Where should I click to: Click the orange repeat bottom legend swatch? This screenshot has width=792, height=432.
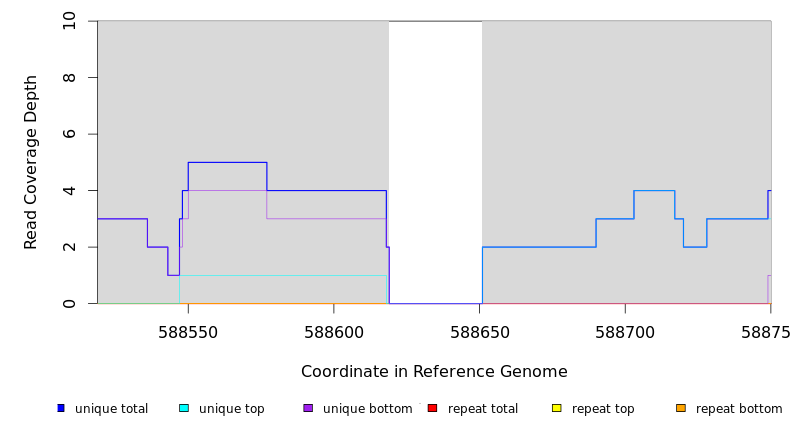click(x=681, y=408)
